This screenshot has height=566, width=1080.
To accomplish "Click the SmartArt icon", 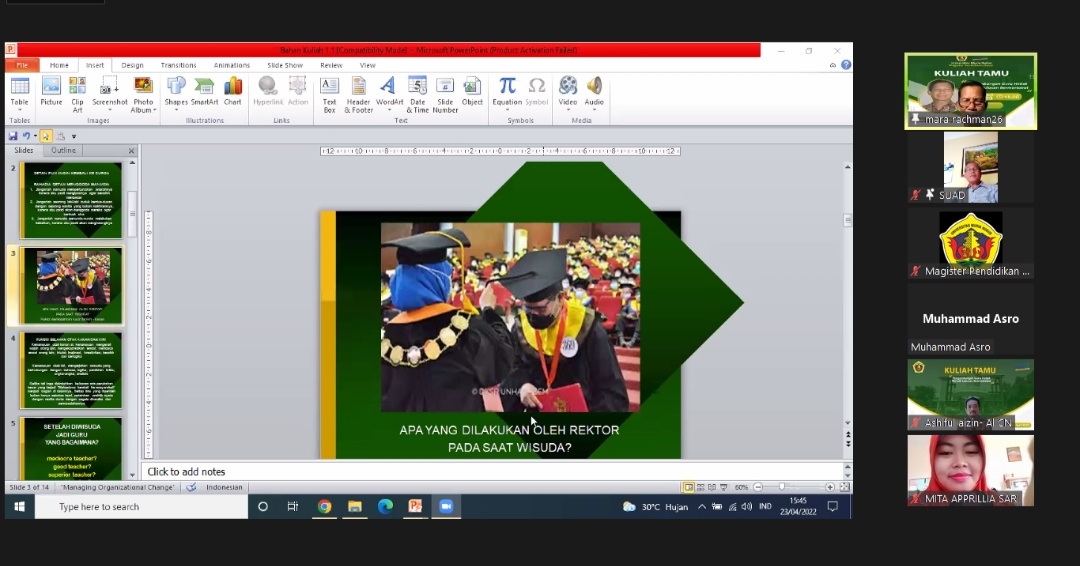I will tap(204, 91).
